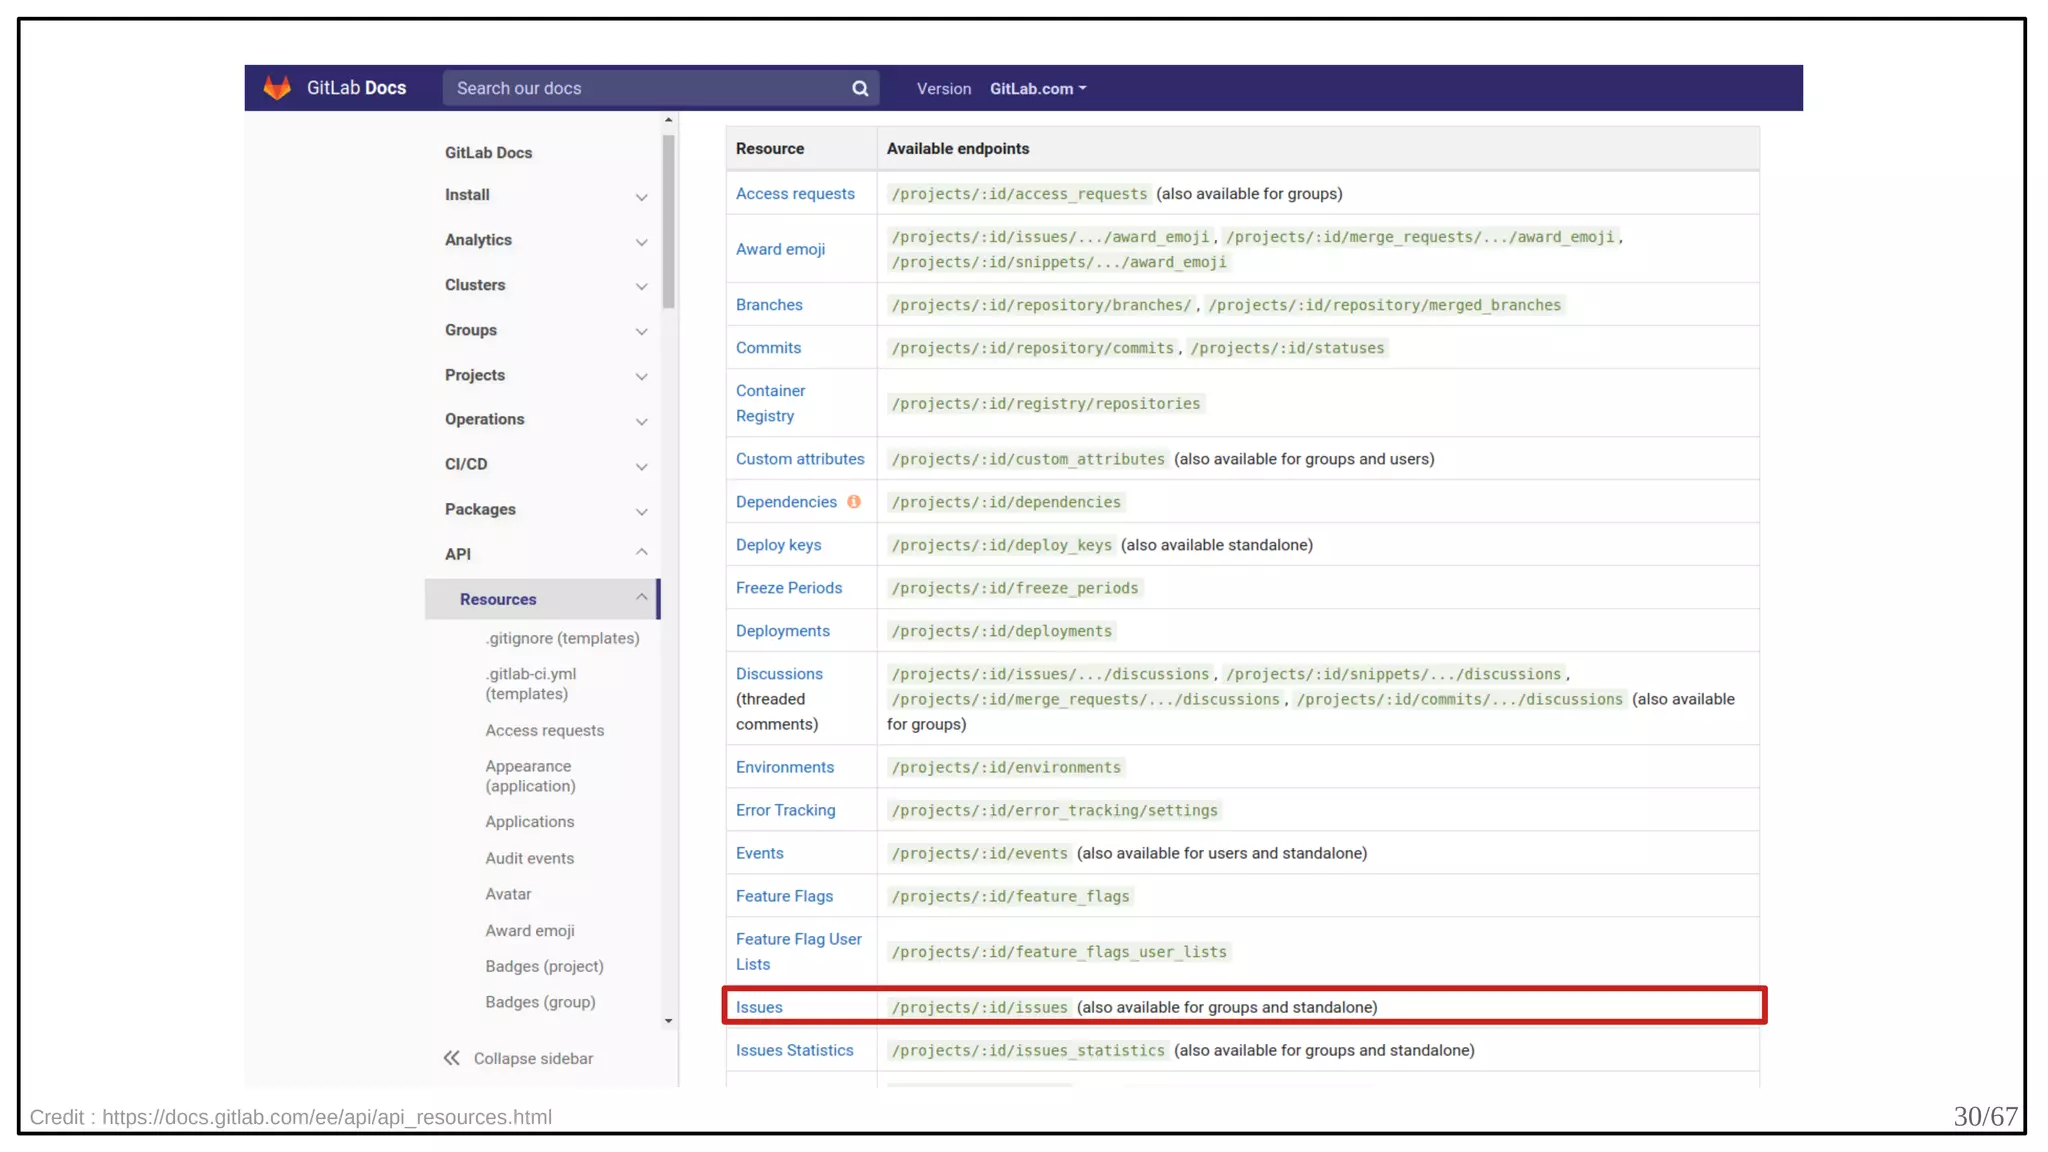Click the Collapse sidebar label
2048x1152 pixels.
[x=533, y=1059]
